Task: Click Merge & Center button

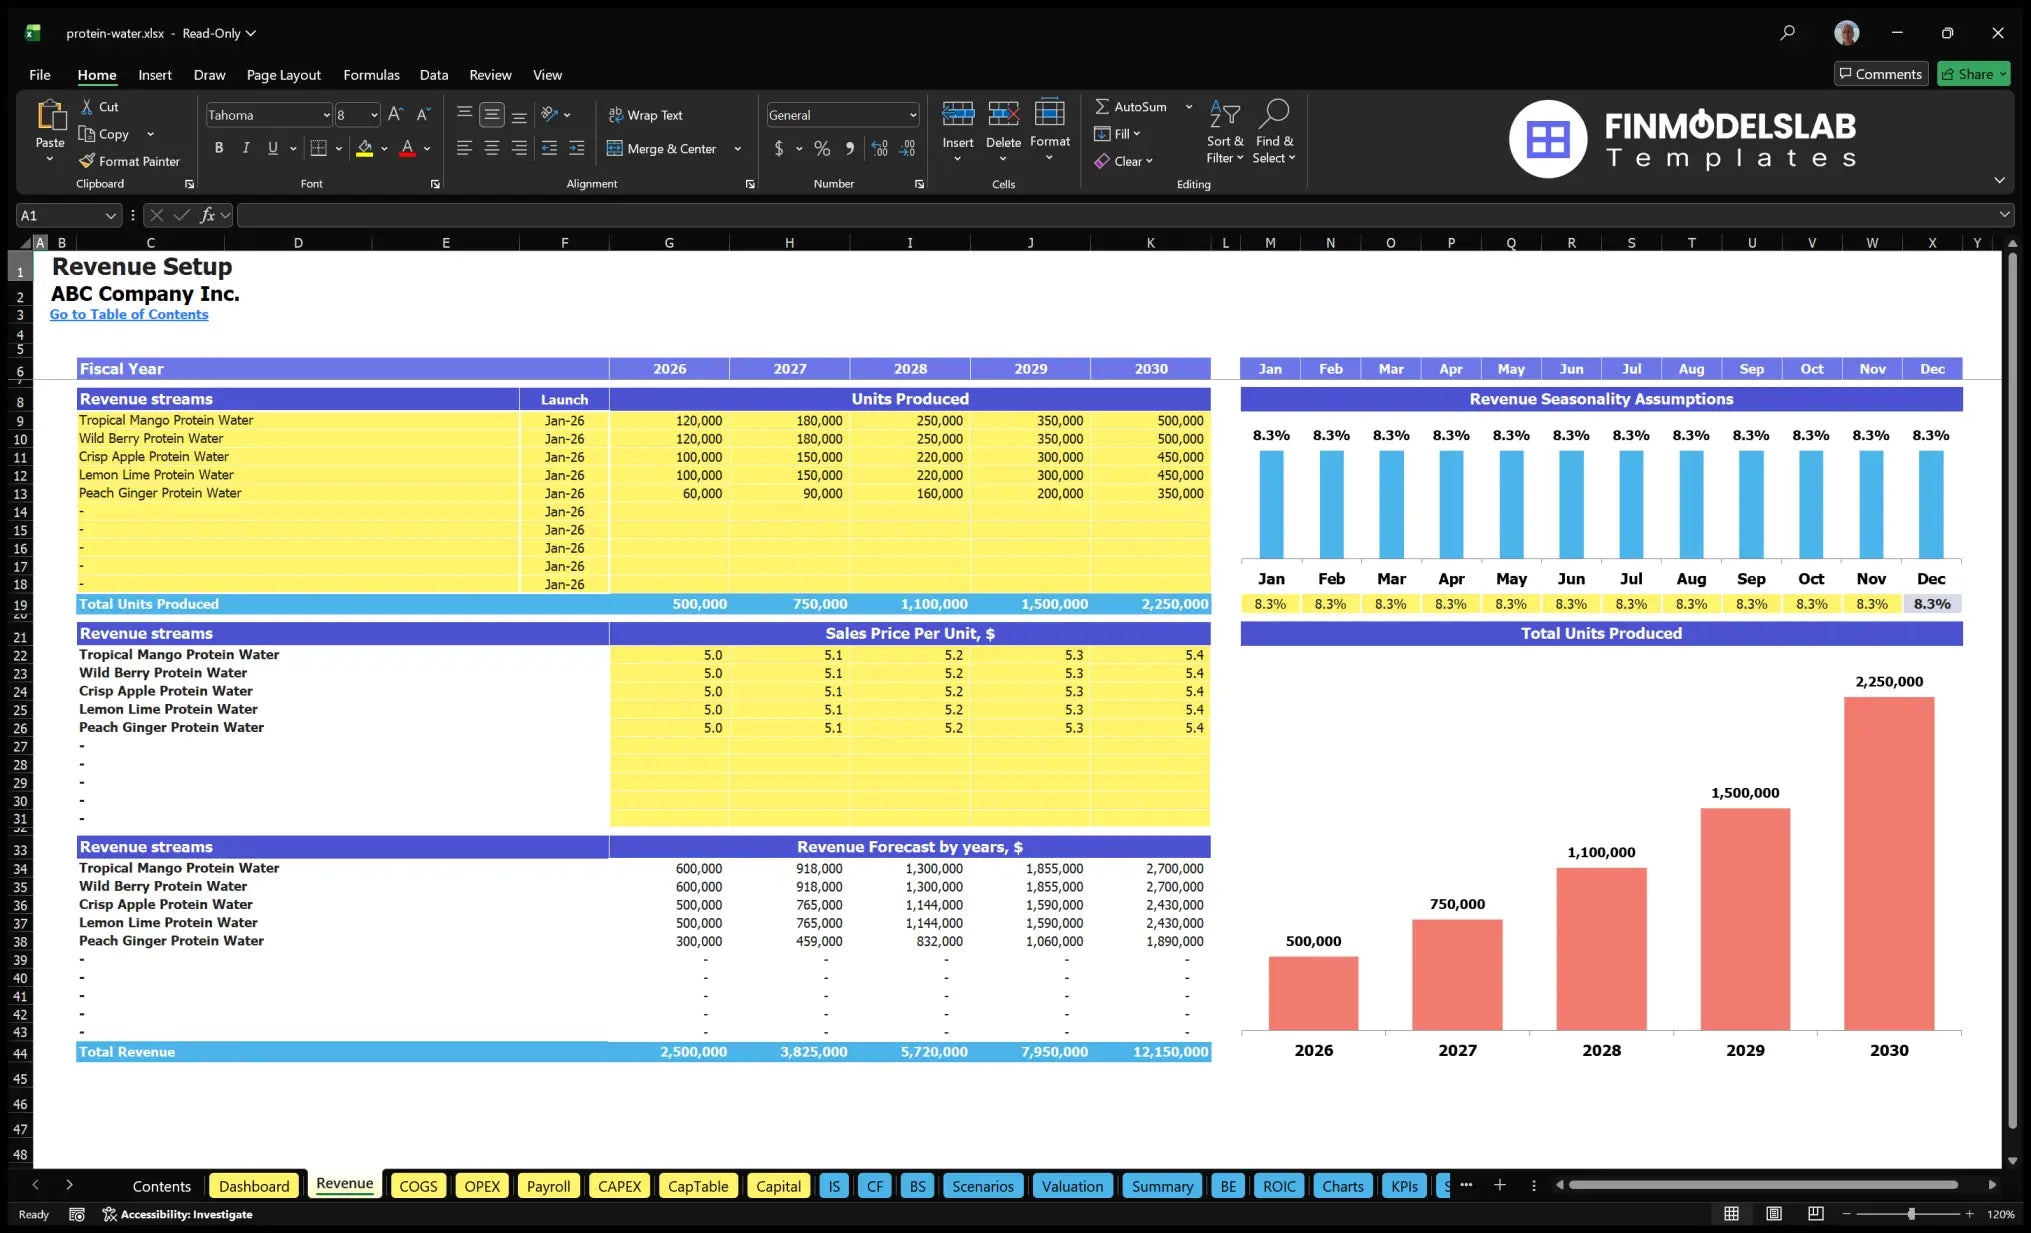Action: coord(662,148)
